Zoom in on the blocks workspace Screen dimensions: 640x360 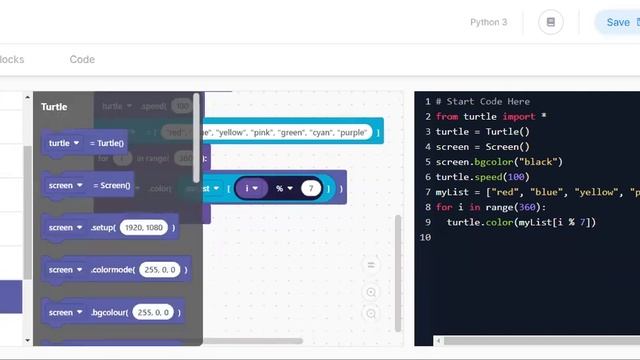tap(371, 292)
